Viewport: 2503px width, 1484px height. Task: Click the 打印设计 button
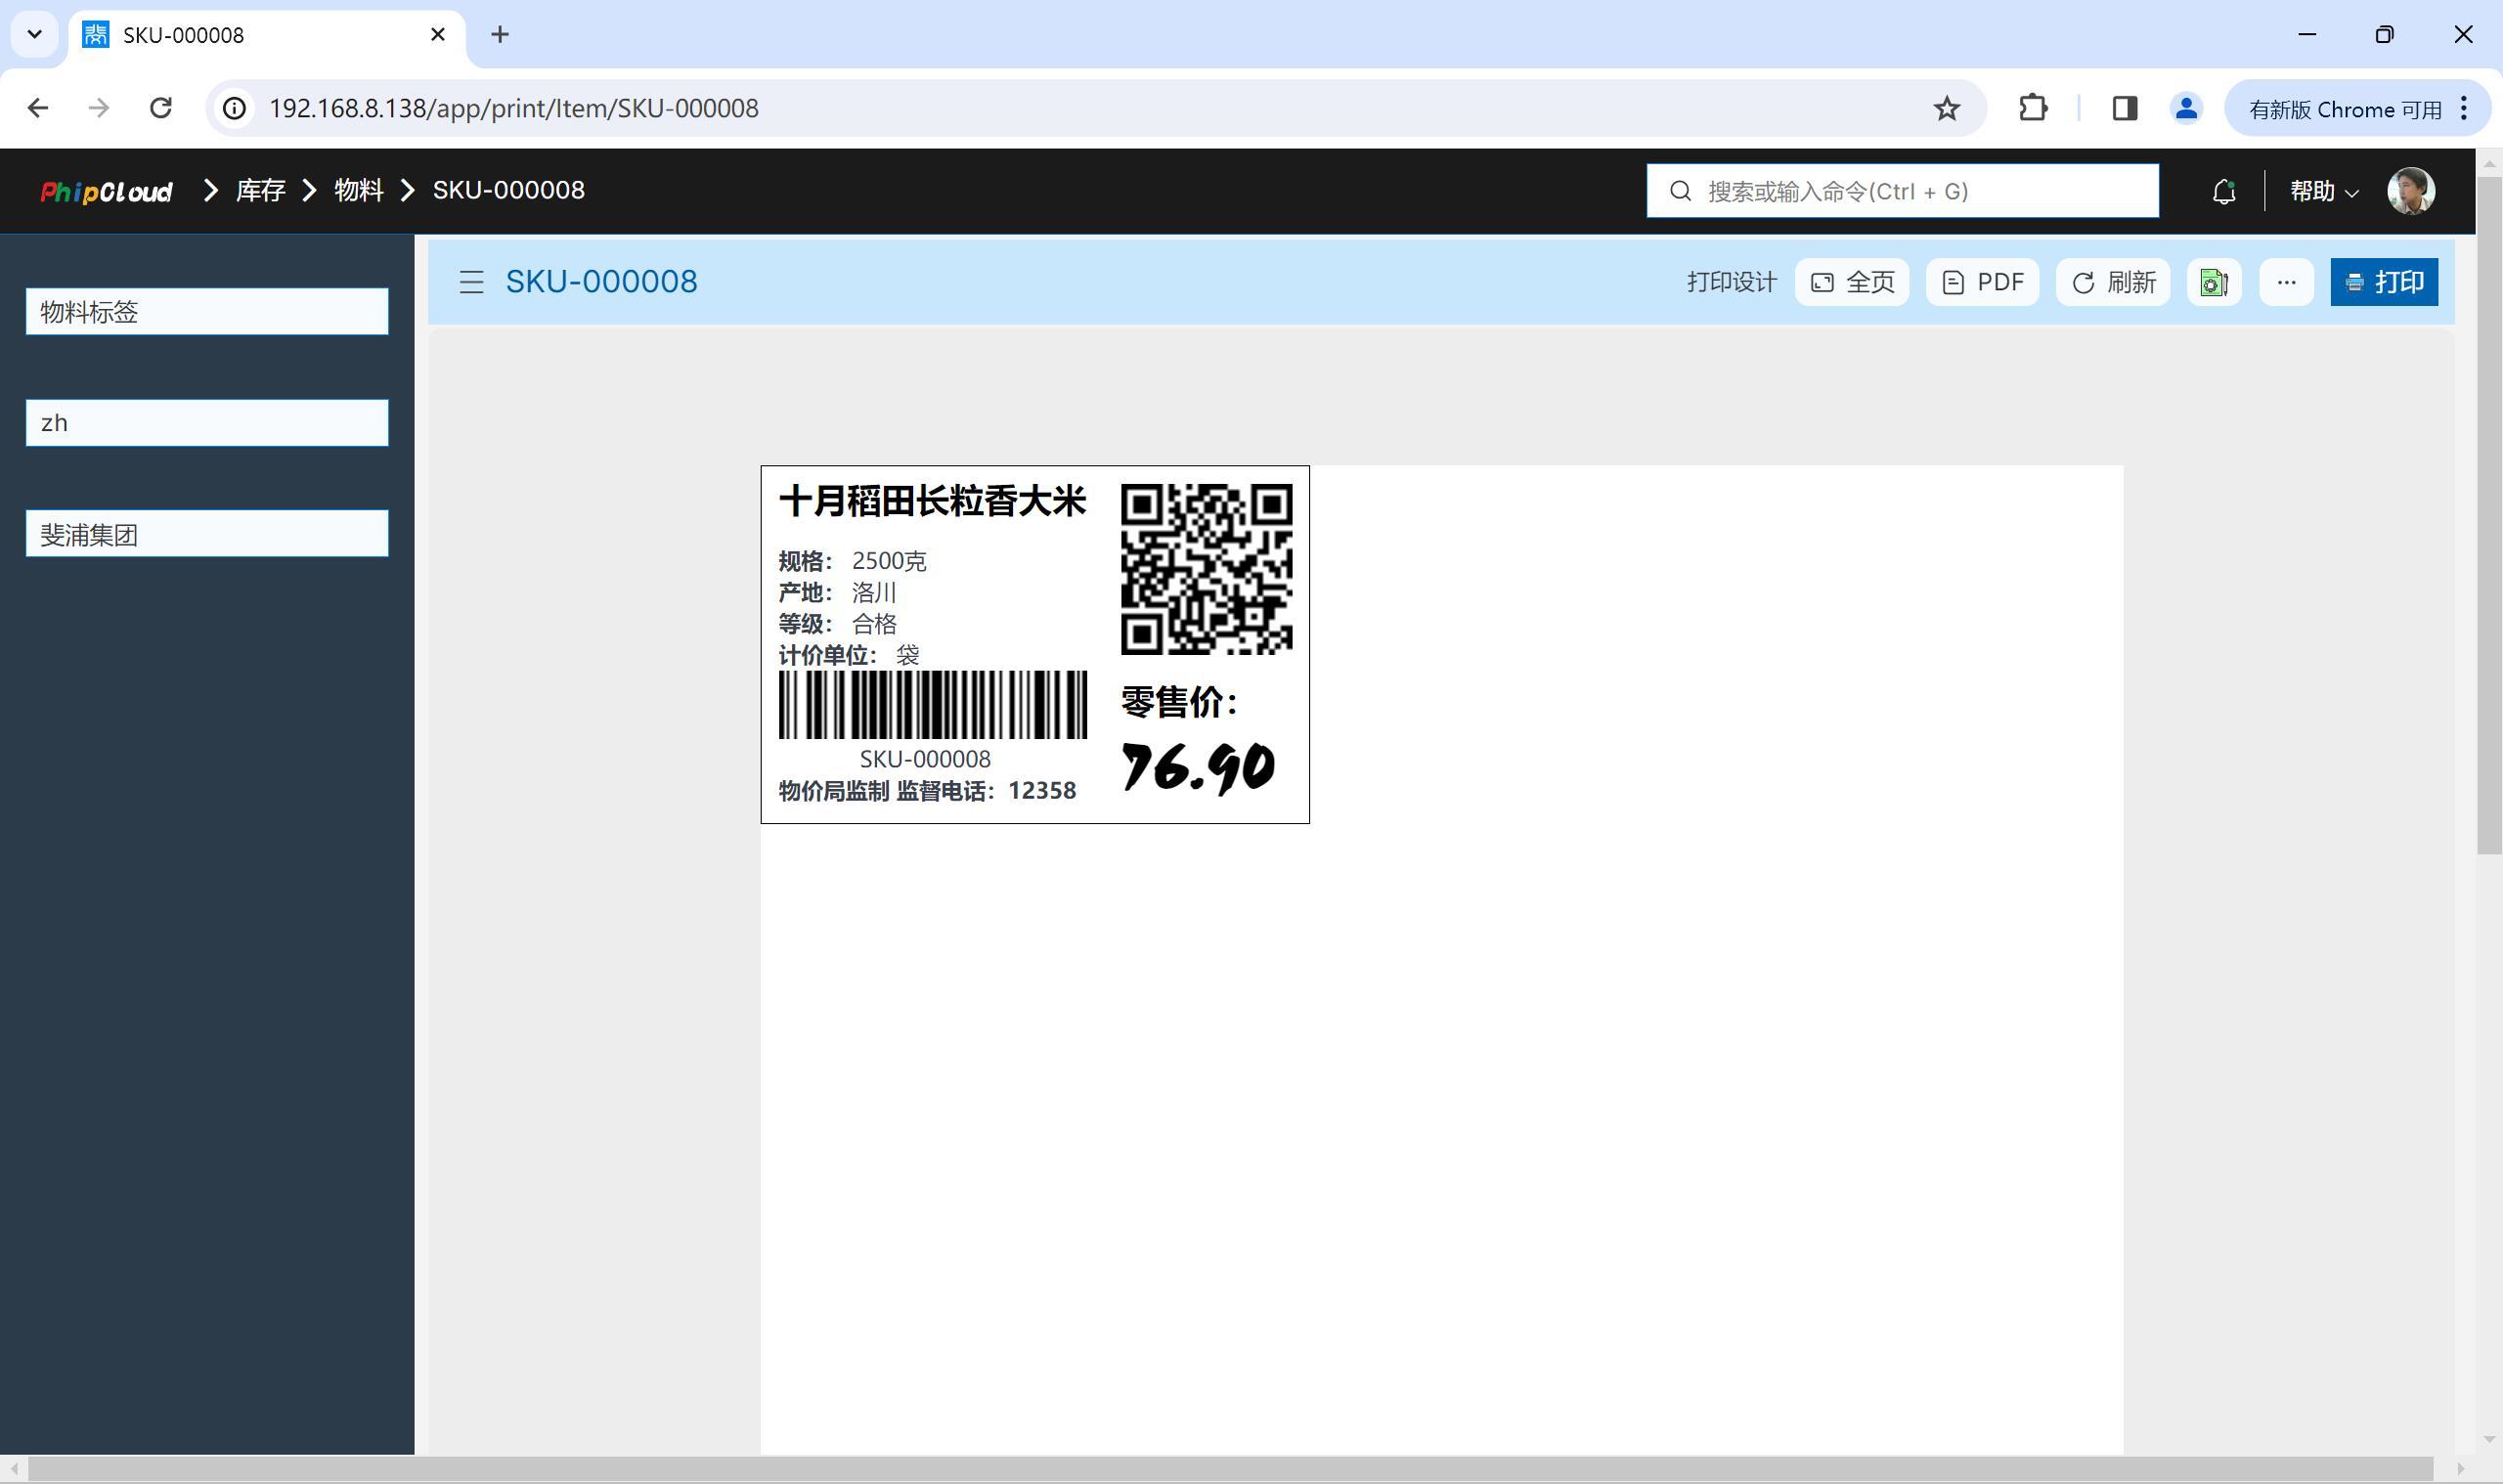point(1731,282)
